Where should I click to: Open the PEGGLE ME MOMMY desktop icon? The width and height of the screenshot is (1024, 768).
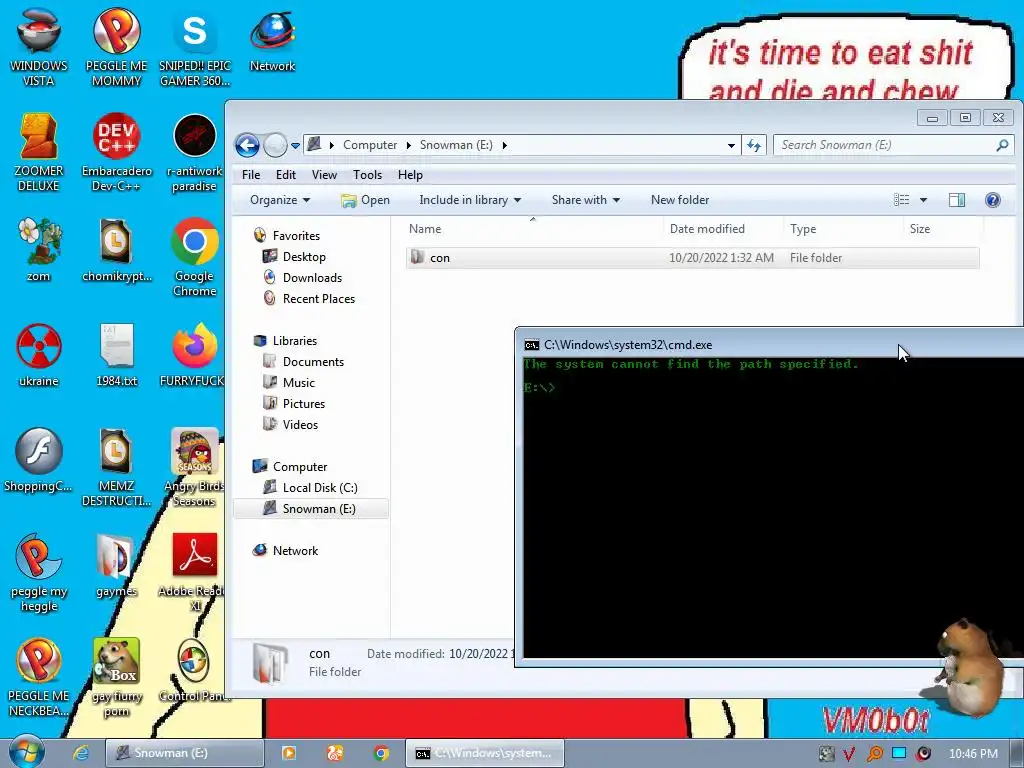[116, 47]
